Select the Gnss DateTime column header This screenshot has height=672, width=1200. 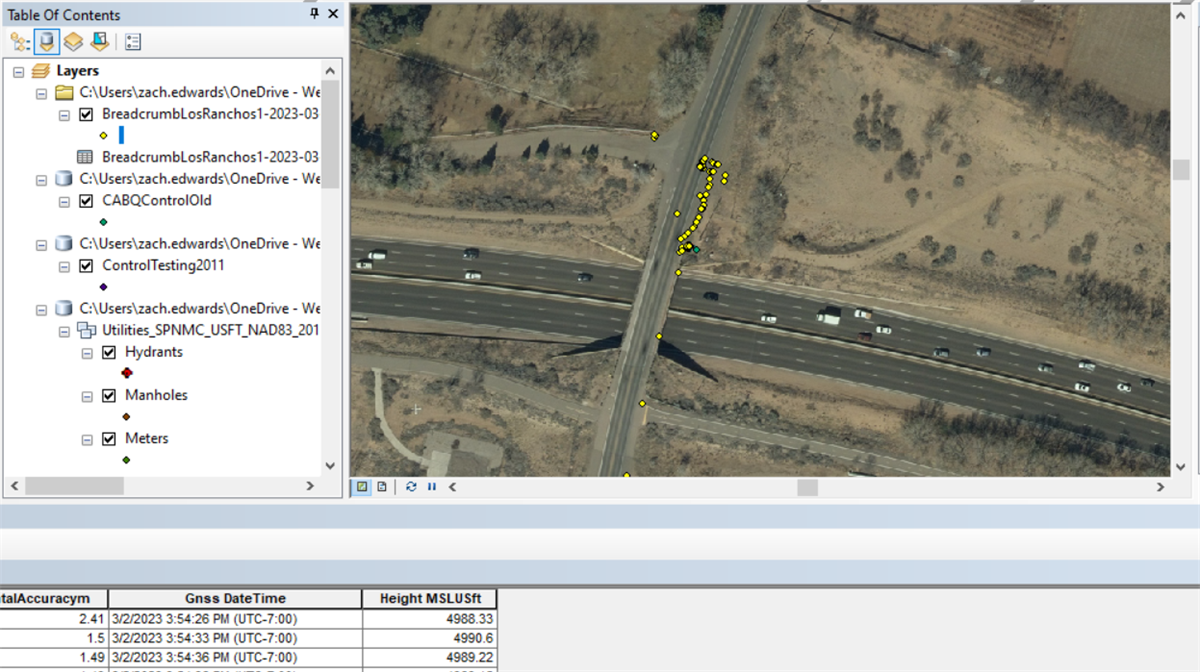point(235,598)
